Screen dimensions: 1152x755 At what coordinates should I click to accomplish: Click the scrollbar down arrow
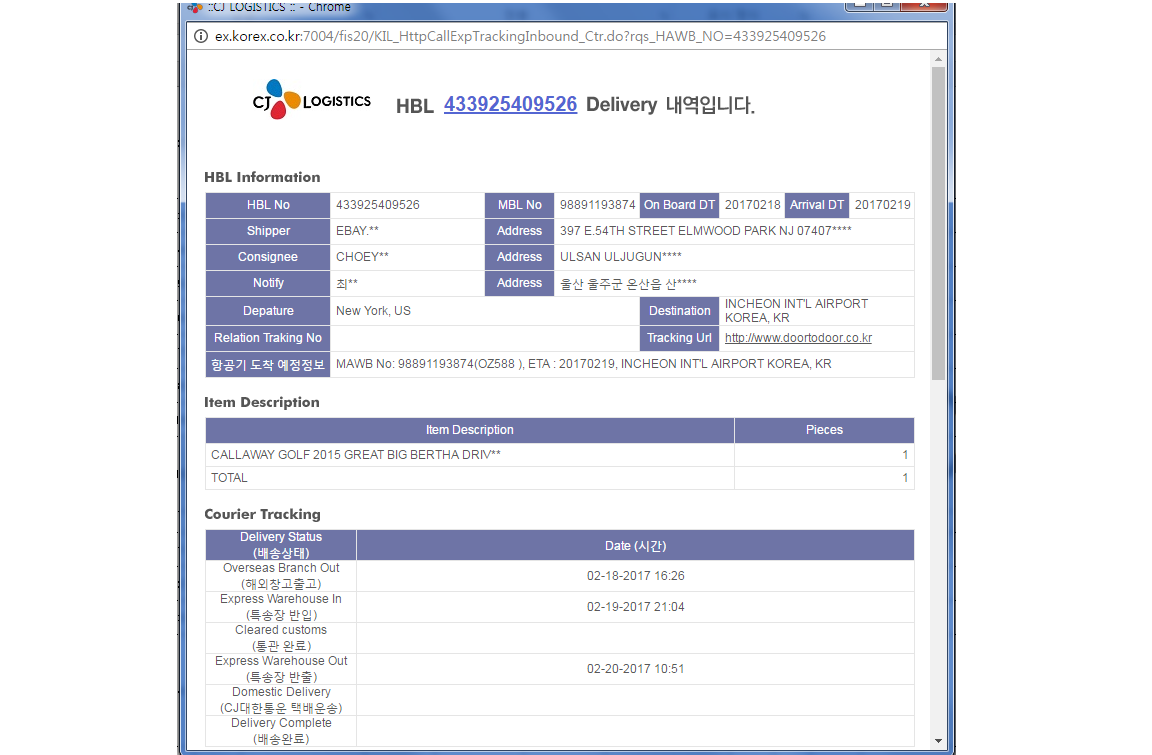coord(938,740)
